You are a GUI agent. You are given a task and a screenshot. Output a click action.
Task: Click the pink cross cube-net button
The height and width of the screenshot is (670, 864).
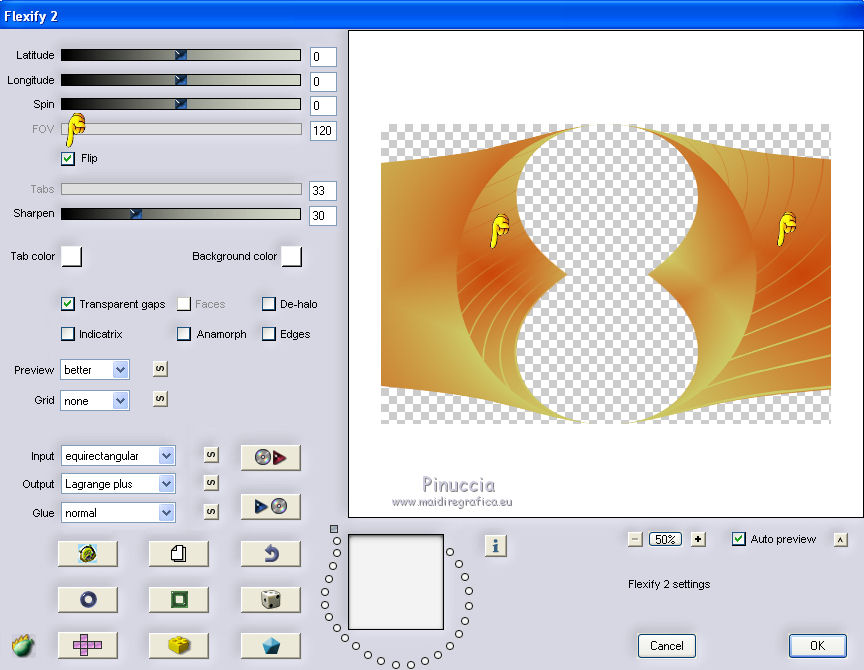pos(88,645)
